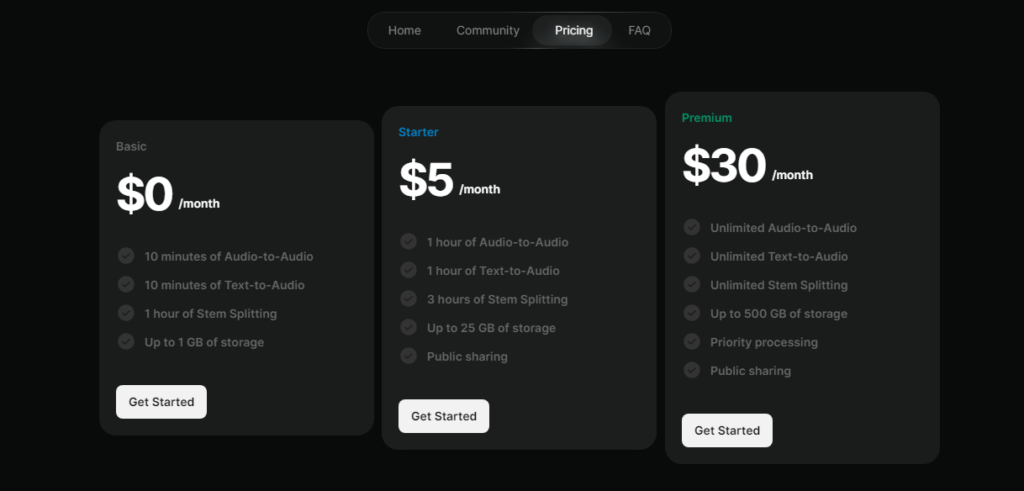This screenshot has height=491, width=1024.
Task: Click checkmark icon next to 1 hour of Text-to-Audio
Action: (408, 270)
